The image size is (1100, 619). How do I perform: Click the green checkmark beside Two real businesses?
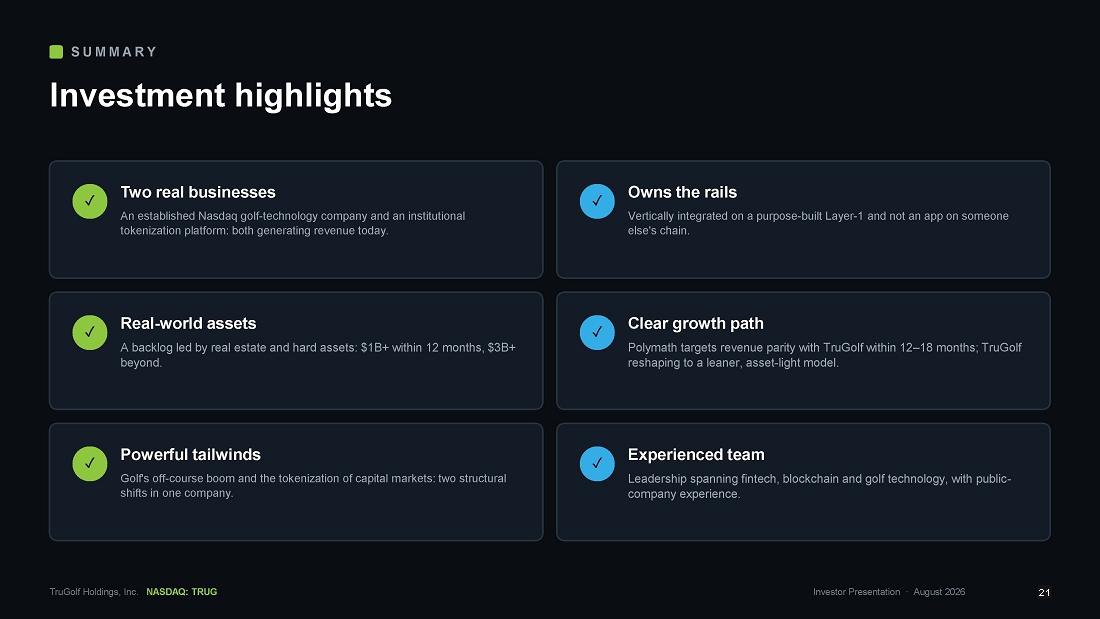pyautogui.click(x=90, y=201)
